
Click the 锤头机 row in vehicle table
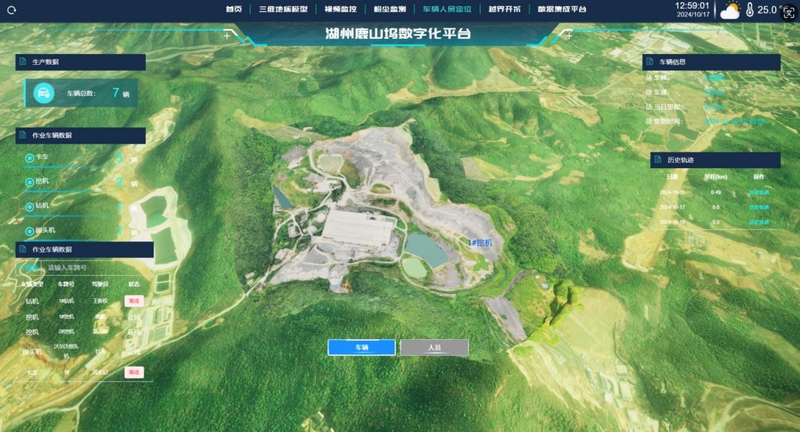(x=84, y=350)
